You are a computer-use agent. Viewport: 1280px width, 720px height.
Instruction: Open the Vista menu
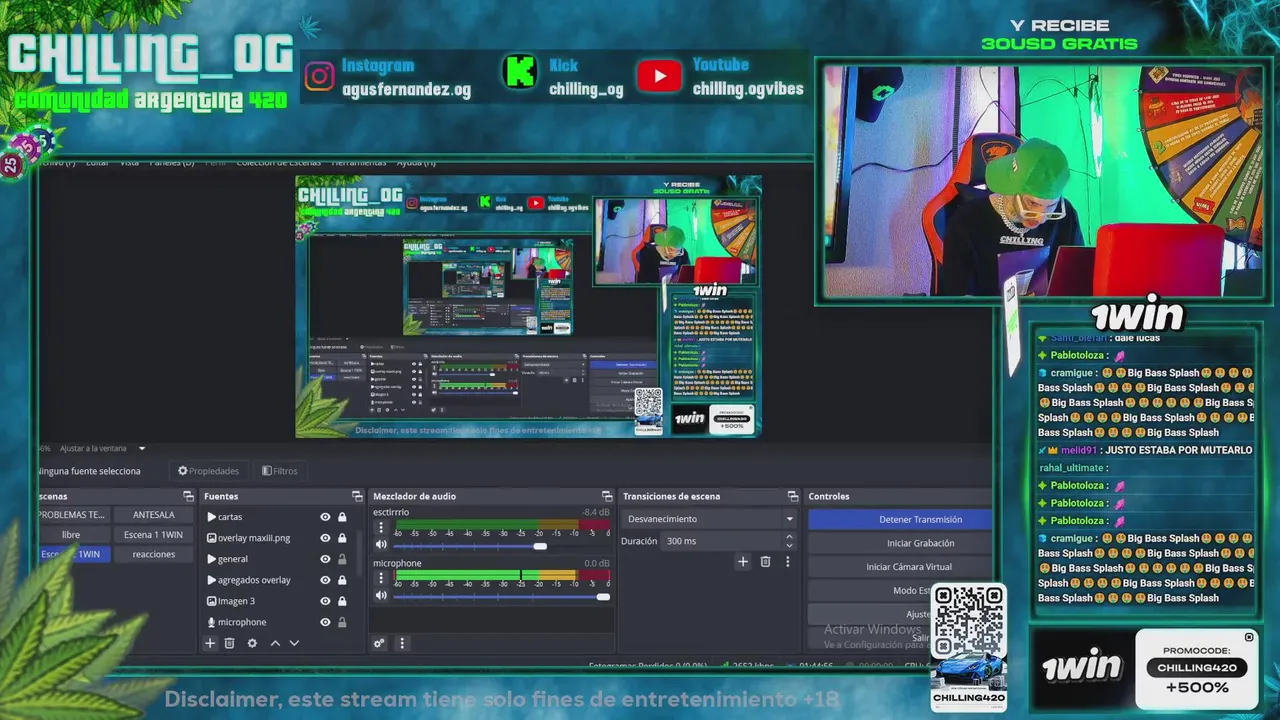point(130,162)
